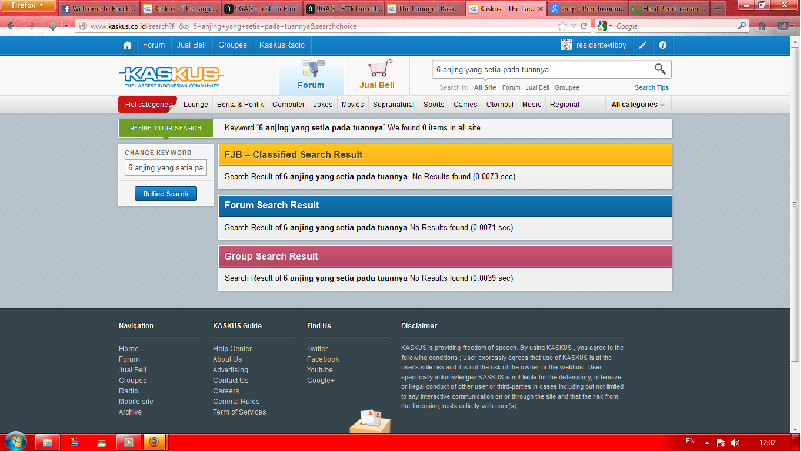Click the Refine Your Search green tab
801x452 pixels.
(166, 128)
